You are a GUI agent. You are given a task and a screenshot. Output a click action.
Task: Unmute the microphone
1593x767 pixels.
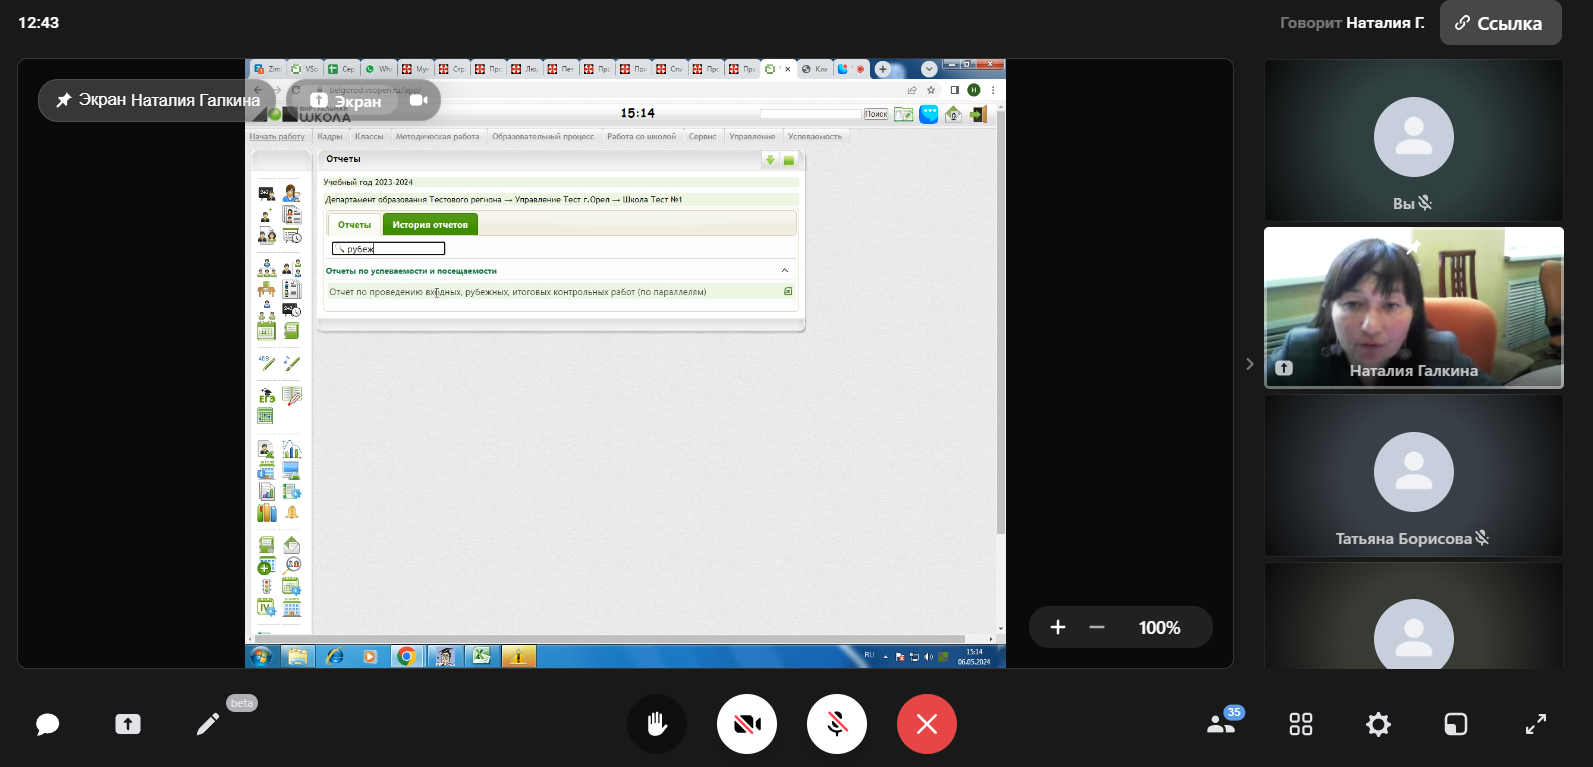click(836, 724)
